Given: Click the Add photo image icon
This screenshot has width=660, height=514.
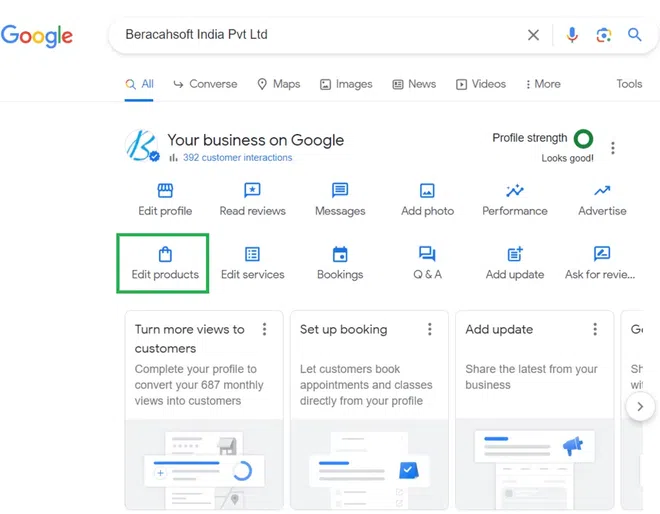Looking at the screenshot, I should tap(427, 190).
